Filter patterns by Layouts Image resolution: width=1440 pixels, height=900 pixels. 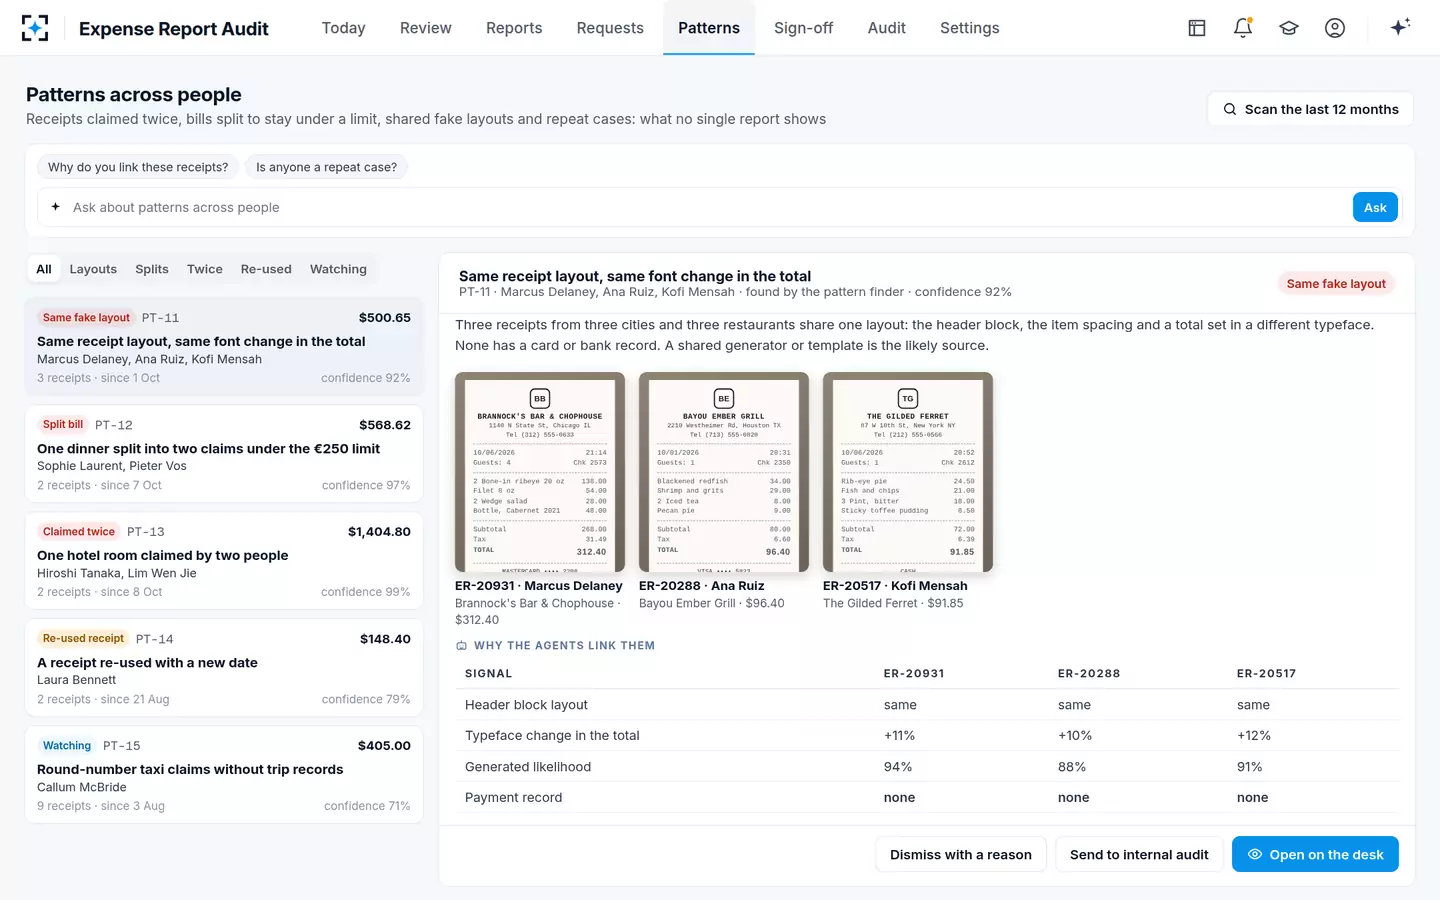pyautogui.click(x=93, y=269)
